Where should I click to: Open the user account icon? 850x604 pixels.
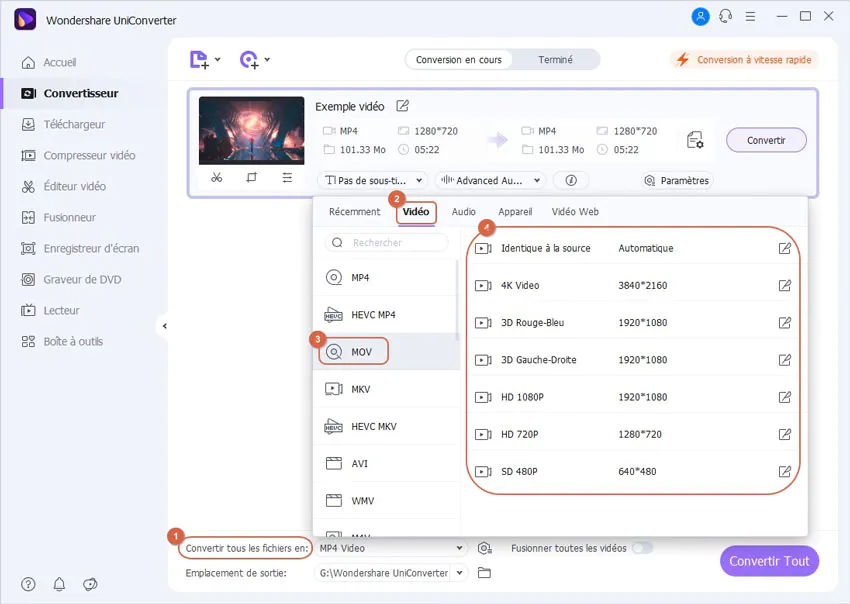[x=700, y=16]
